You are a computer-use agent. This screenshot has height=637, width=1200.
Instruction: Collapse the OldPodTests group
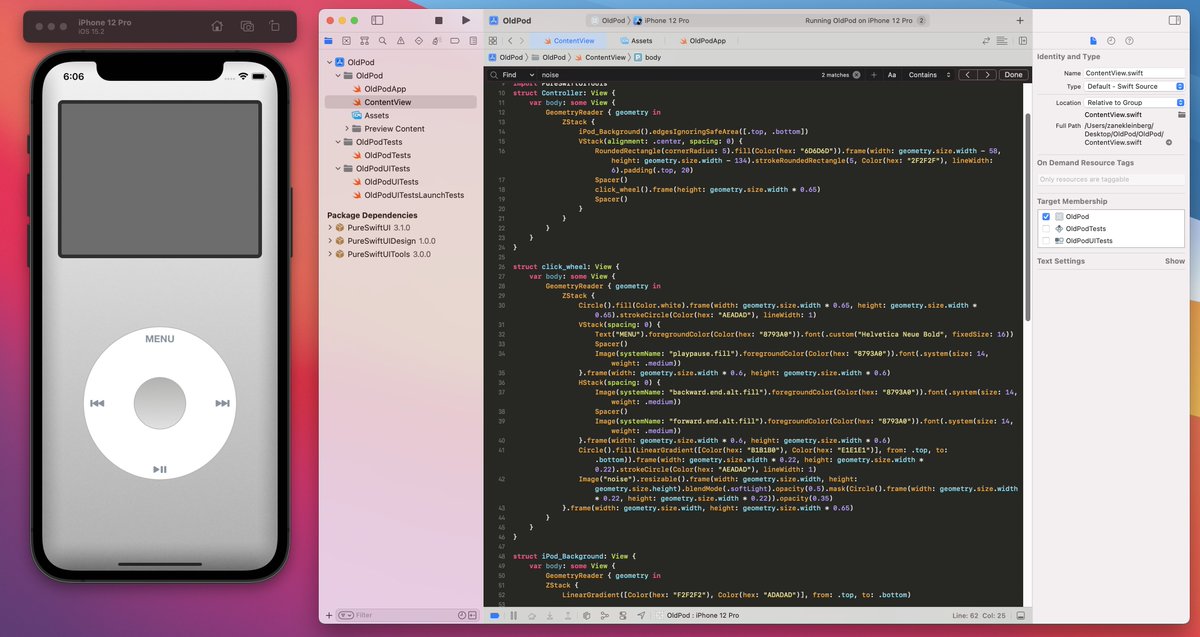(338, 142)
